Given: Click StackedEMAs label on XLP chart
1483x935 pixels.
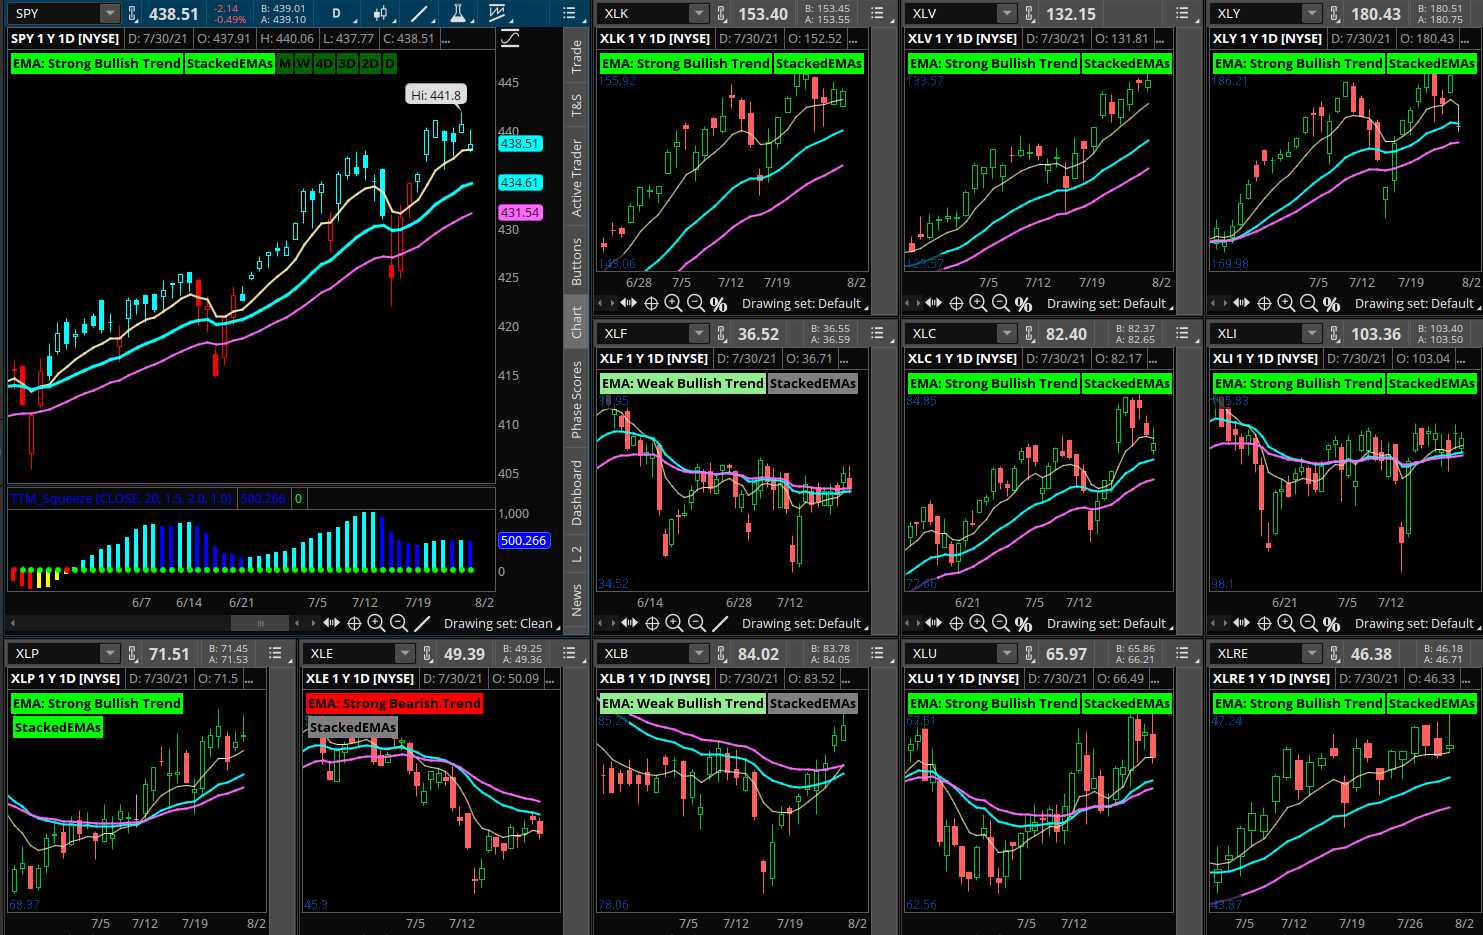Looking at the screenshot, I should (x=58, y=727).
